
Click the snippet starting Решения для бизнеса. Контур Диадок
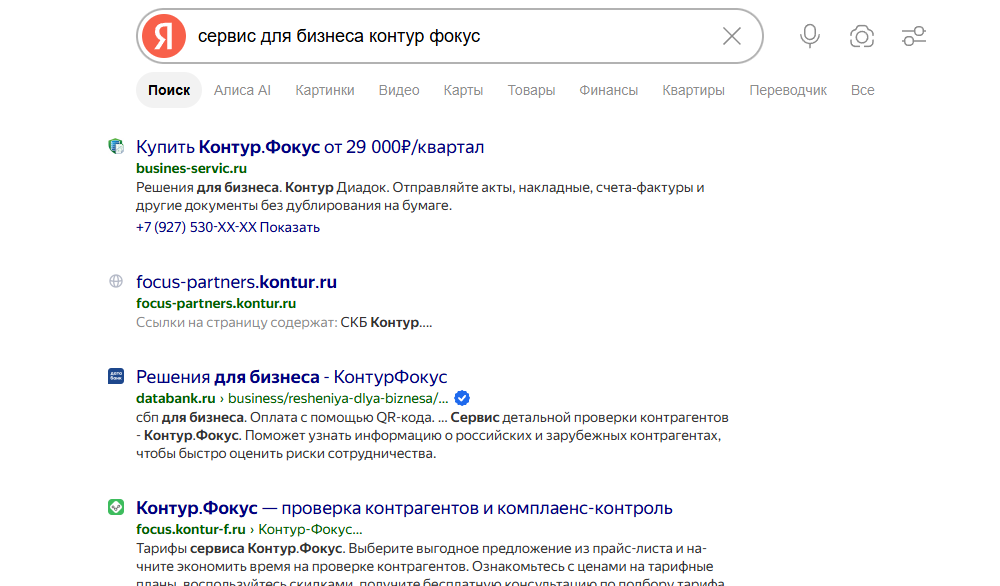click(x=420, y=196)
